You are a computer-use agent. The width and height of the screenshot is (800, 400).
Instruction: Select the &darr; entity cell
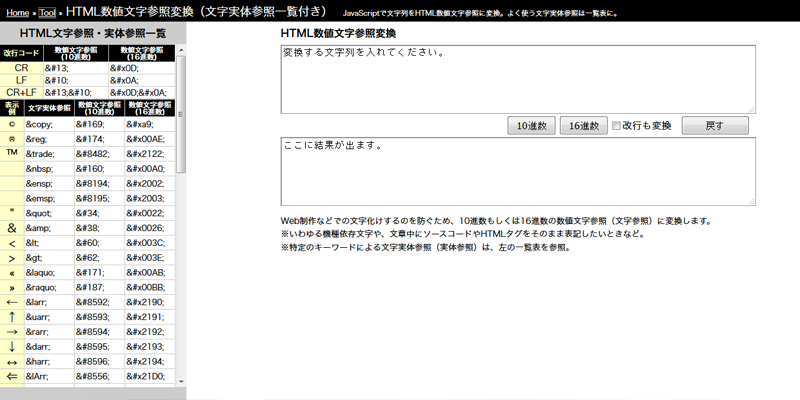[49, 346]
